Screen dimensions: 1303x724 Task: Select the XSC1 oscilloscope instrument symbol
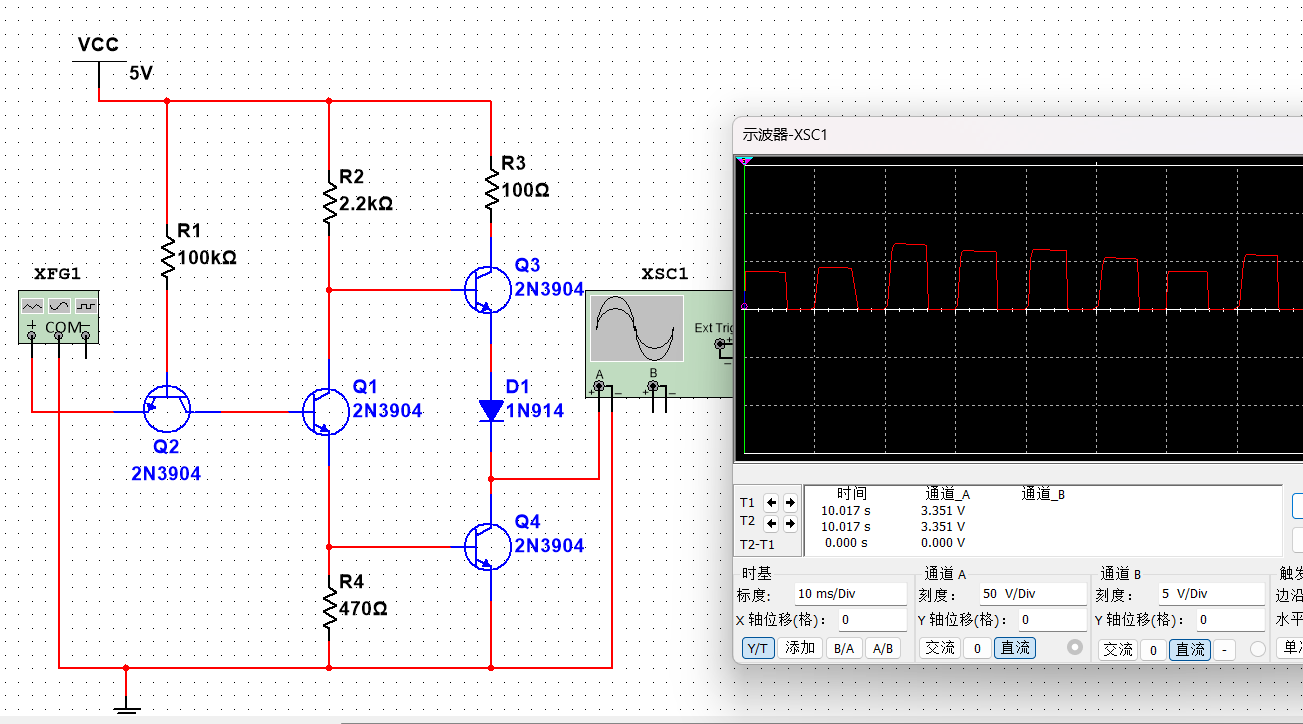[659, 344]
